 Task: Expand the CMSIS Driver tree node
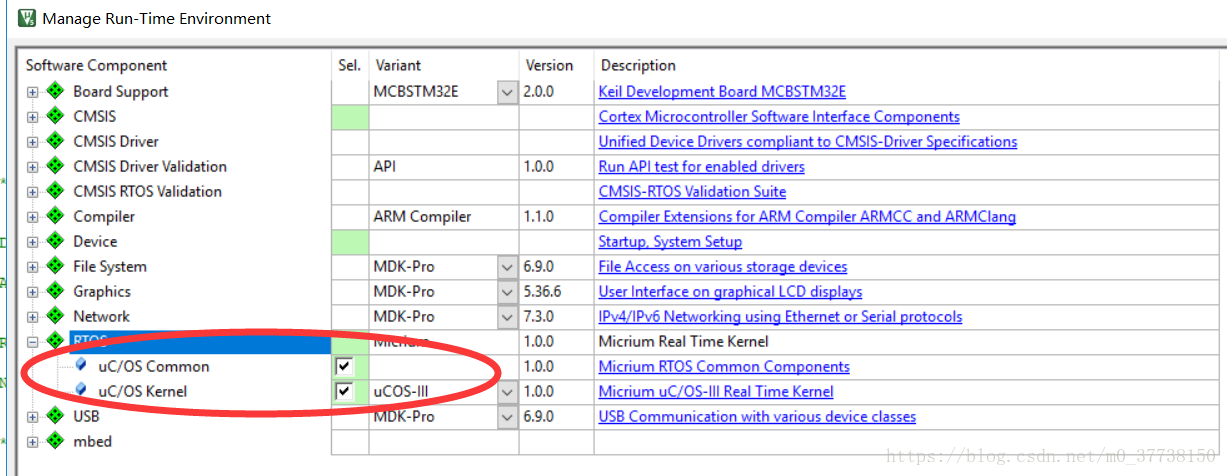pos(33,142)
